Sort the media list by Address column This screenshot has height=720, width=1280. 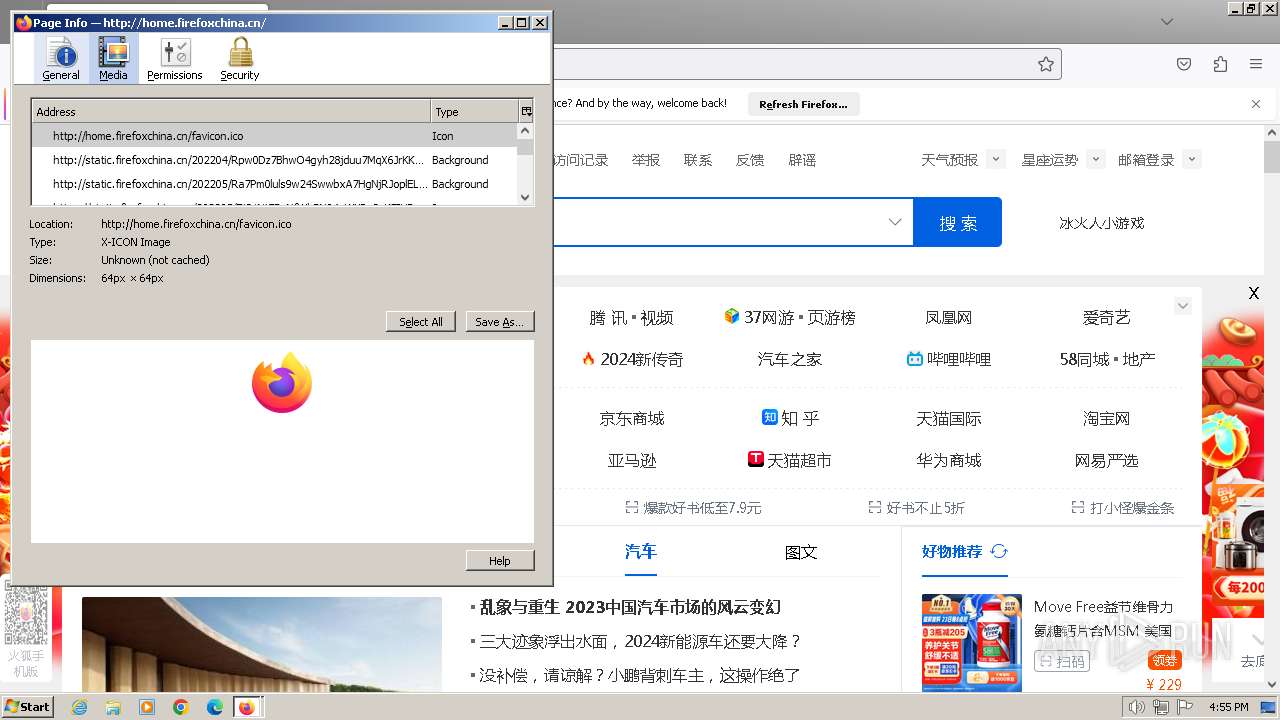[x=231, y=112]
